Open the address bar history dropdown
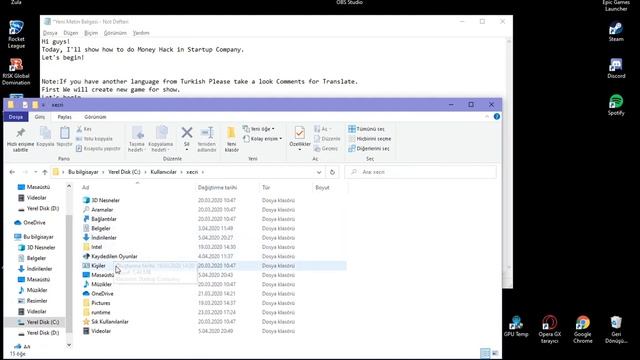Screen dimensions: 640x360 pos(319,172)
